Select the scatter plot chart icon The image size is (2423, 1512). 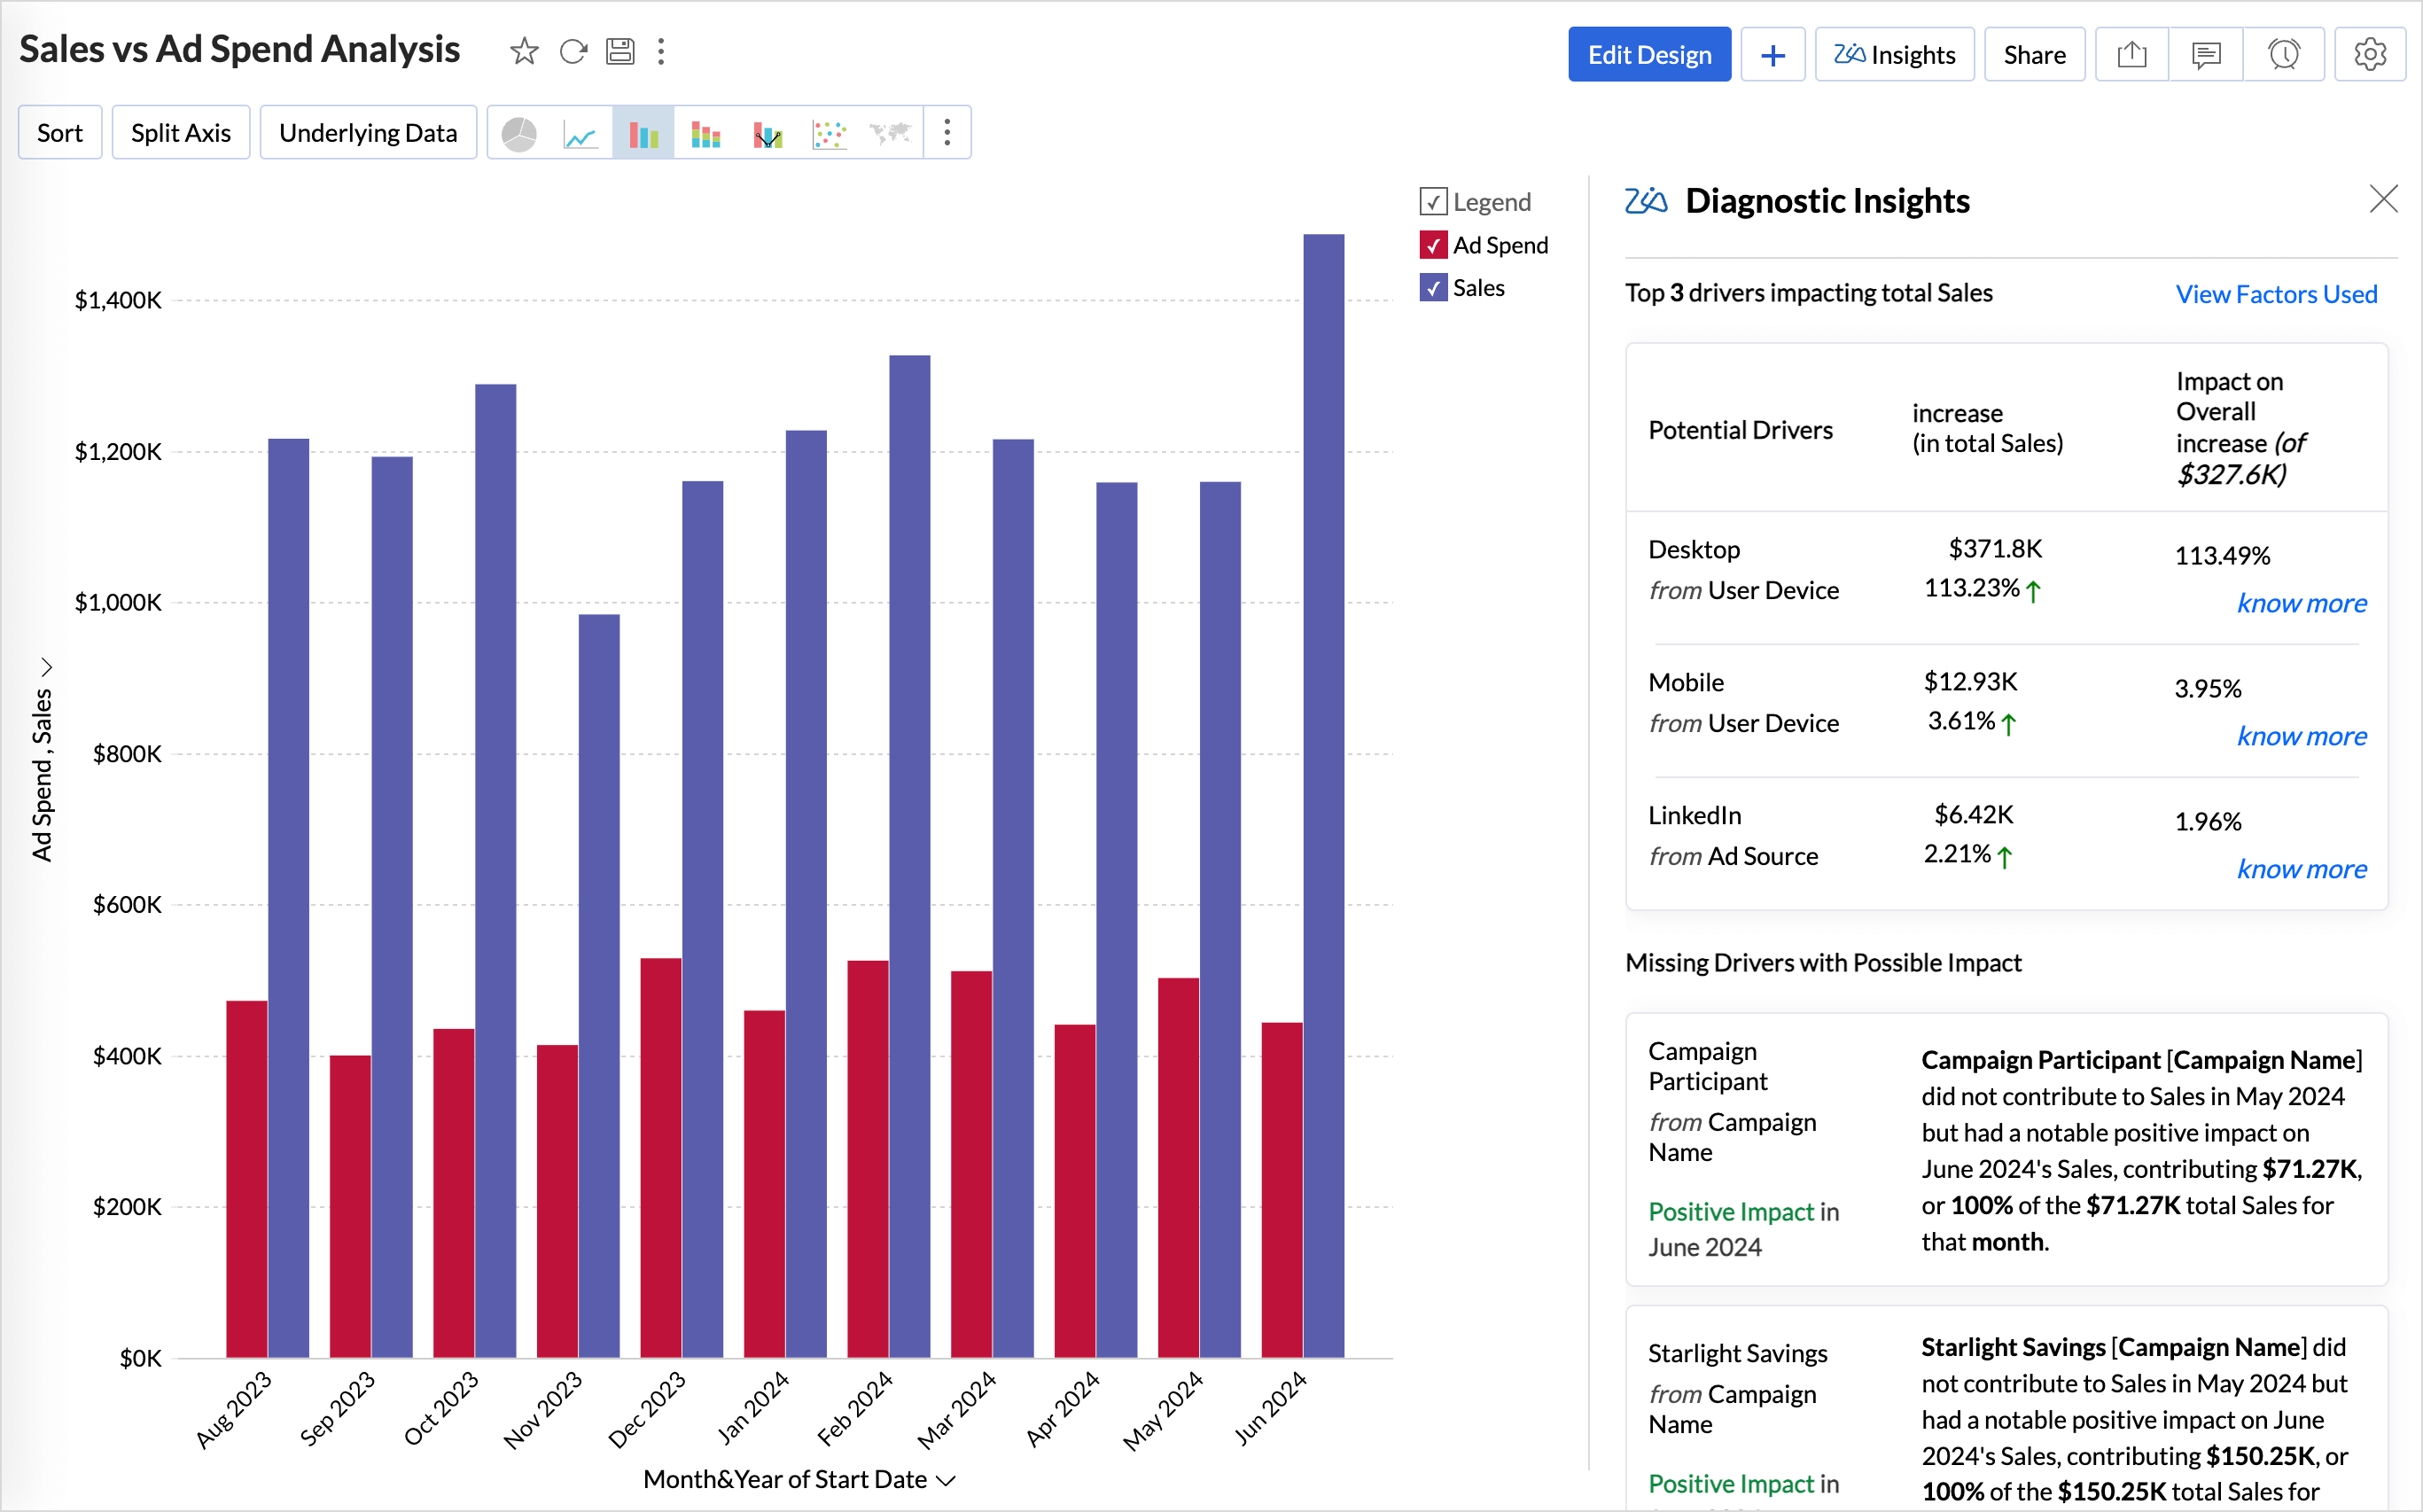click(x=829, y=133)
